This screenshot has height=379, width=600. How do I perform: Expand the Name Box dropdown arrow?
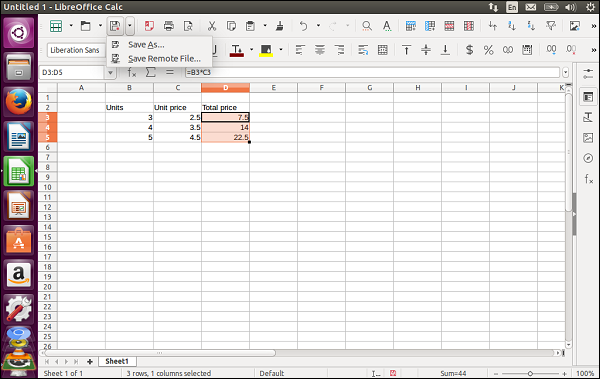[110, 73]
